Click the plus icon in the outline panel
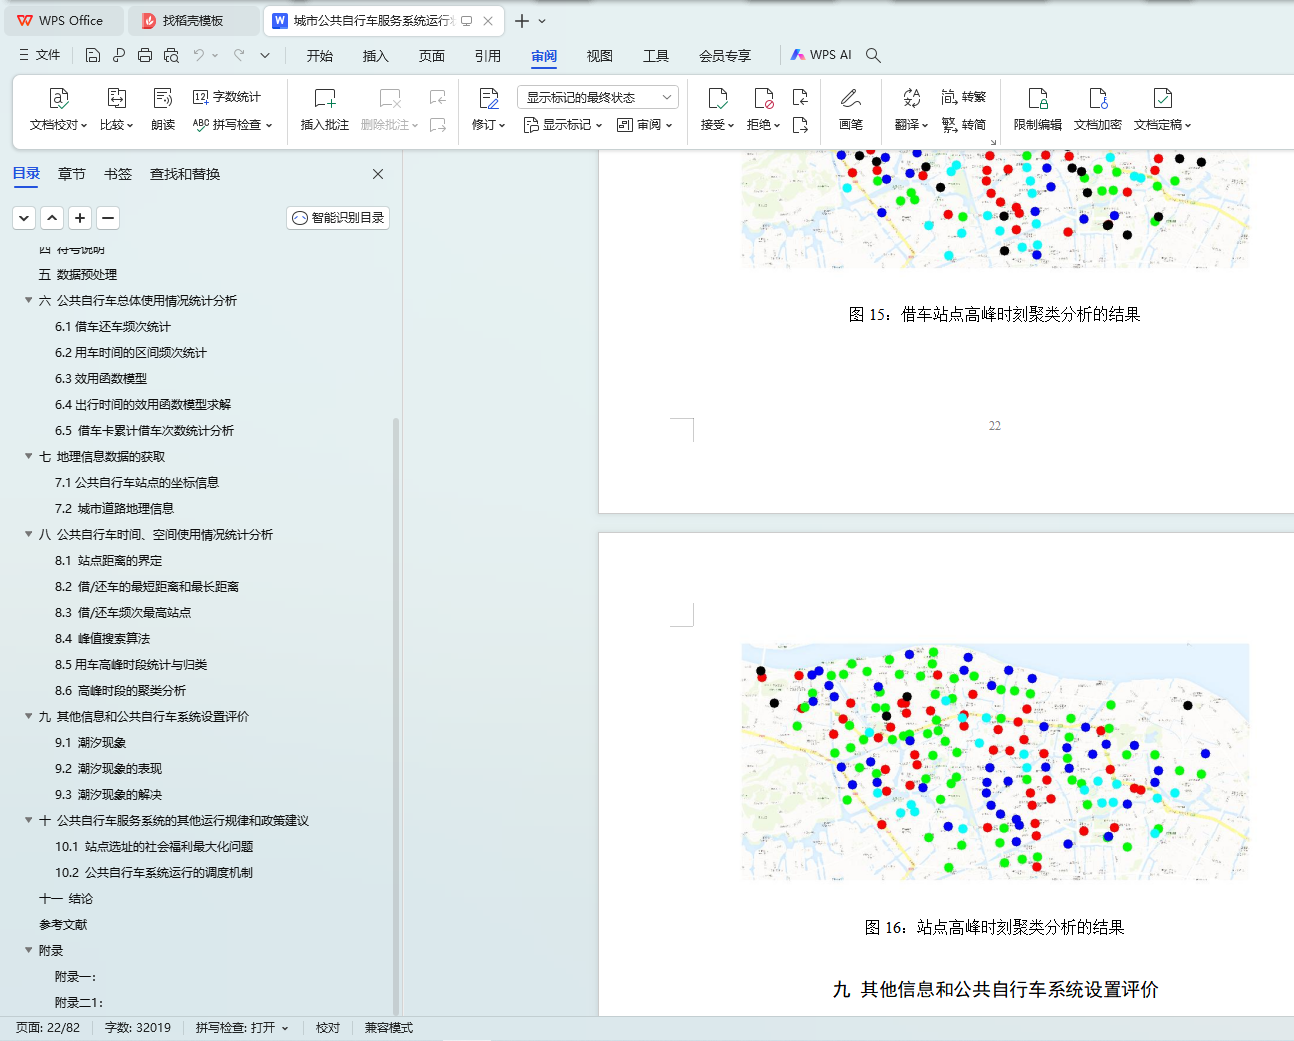 pyautogui.click(x=80, y=218)
